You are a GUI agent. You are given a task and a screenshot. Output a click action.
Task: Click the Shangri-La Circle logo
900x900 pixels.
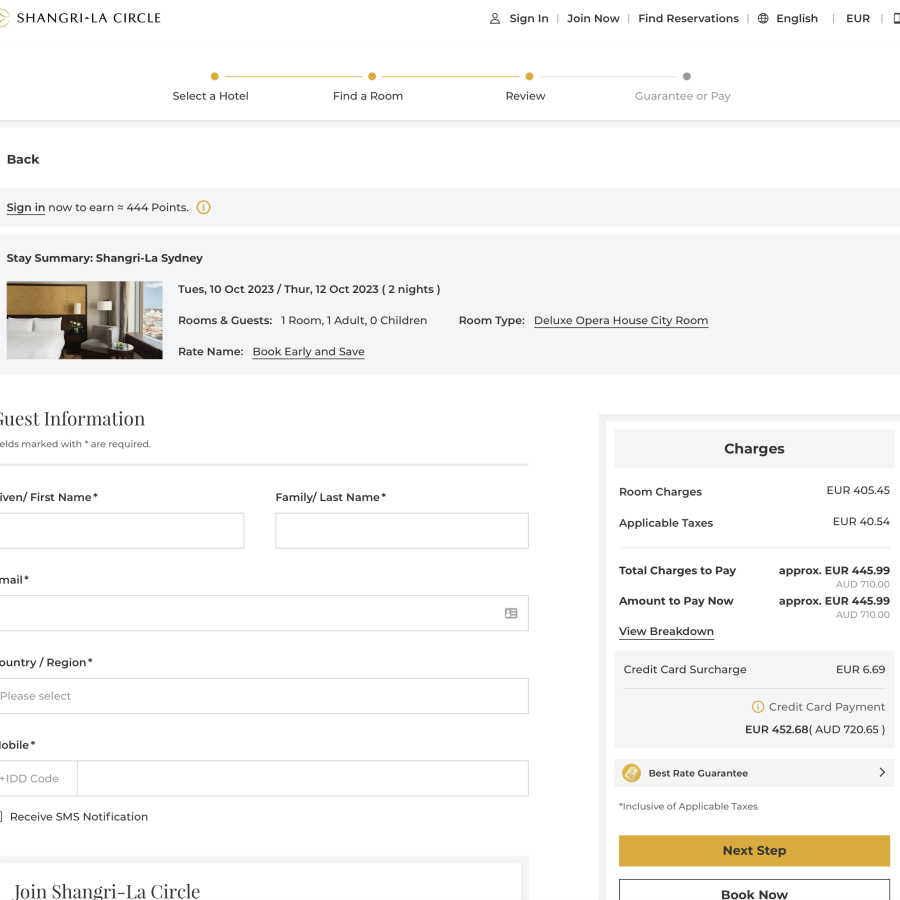[80, 18]
